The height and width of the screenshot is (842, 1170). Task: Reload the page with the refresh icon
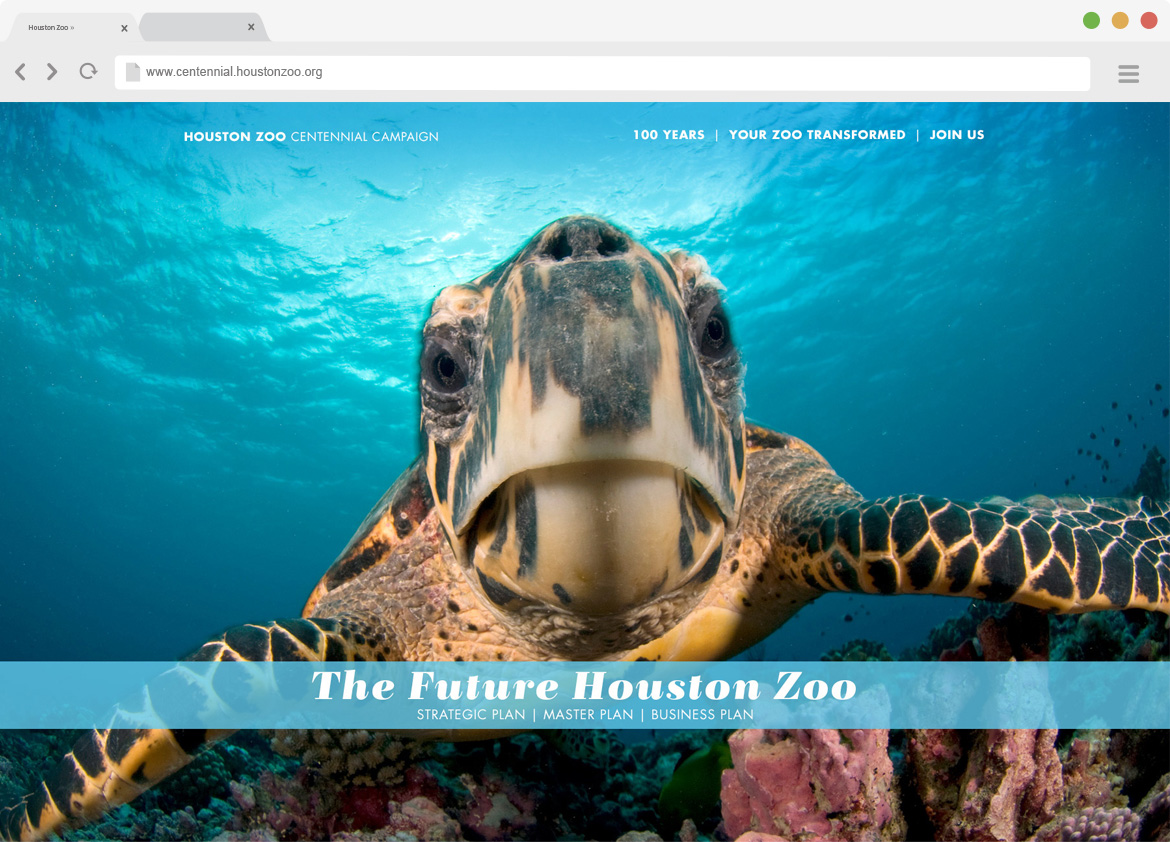point(88,71)
